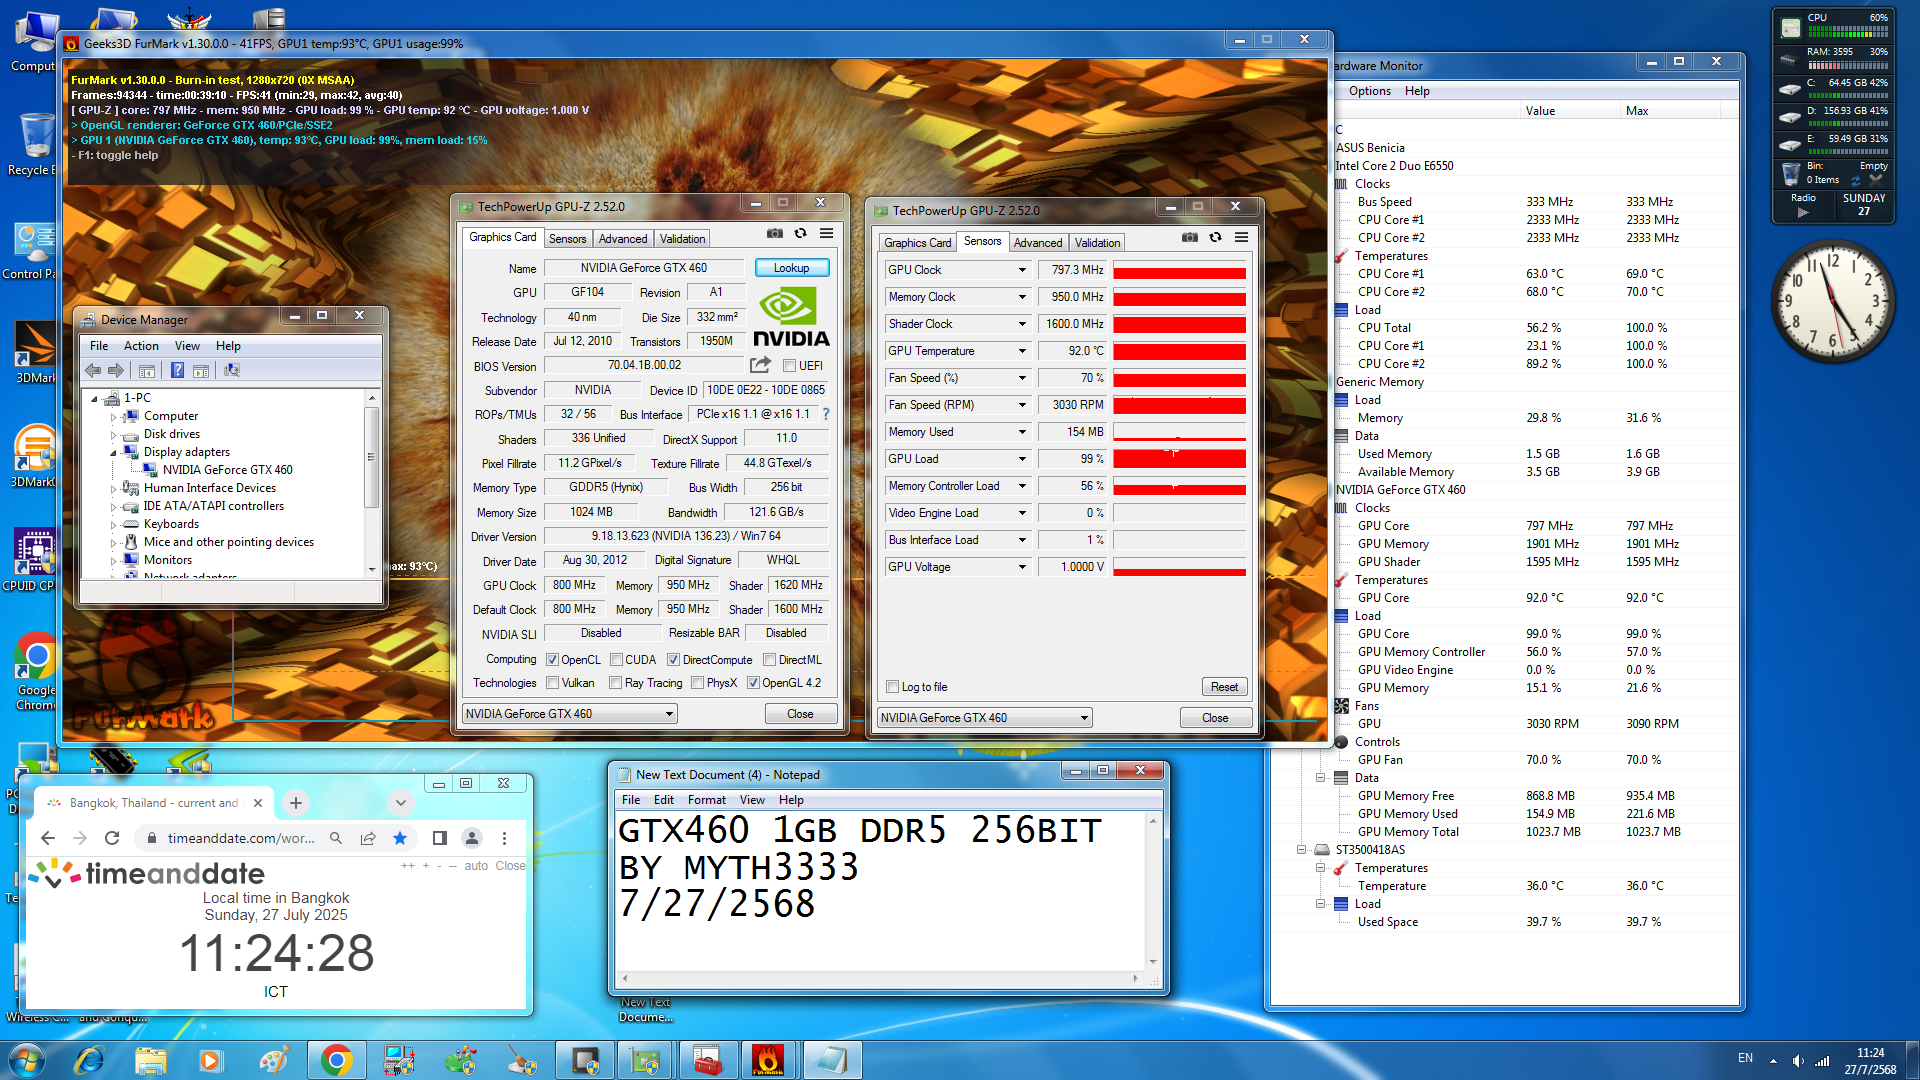
Task: Click the Memory Controller Load sensor graph
Action: coord(1179,486)
